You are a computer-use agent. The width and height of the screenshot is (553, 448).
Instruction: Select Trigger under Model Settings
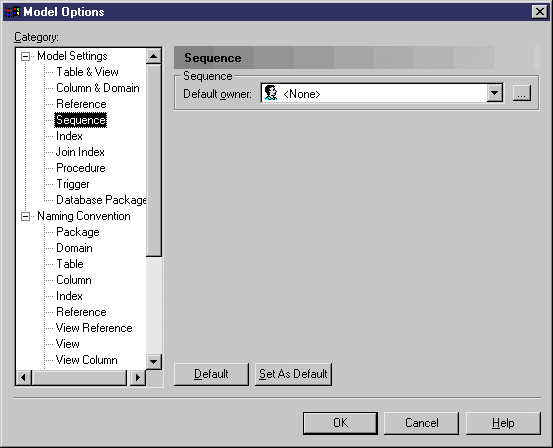(x=73, y=184)
